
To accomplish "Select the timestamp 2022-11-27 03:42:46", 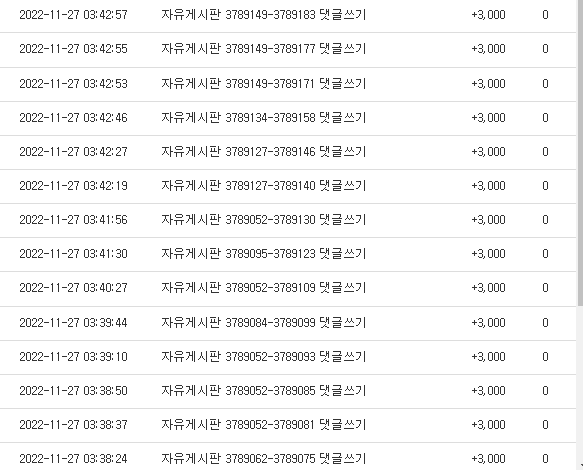I will pyautogui.click(x=73, y=118).
